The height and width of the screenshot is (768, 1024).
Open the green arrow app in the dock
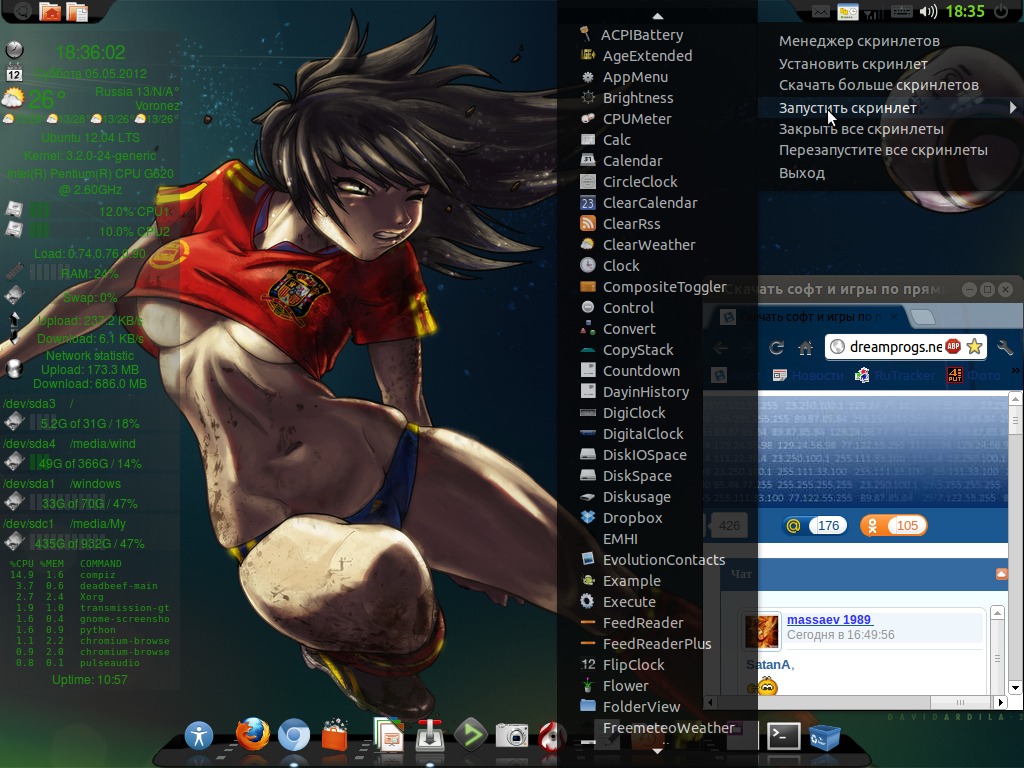[x=471, y=735]
